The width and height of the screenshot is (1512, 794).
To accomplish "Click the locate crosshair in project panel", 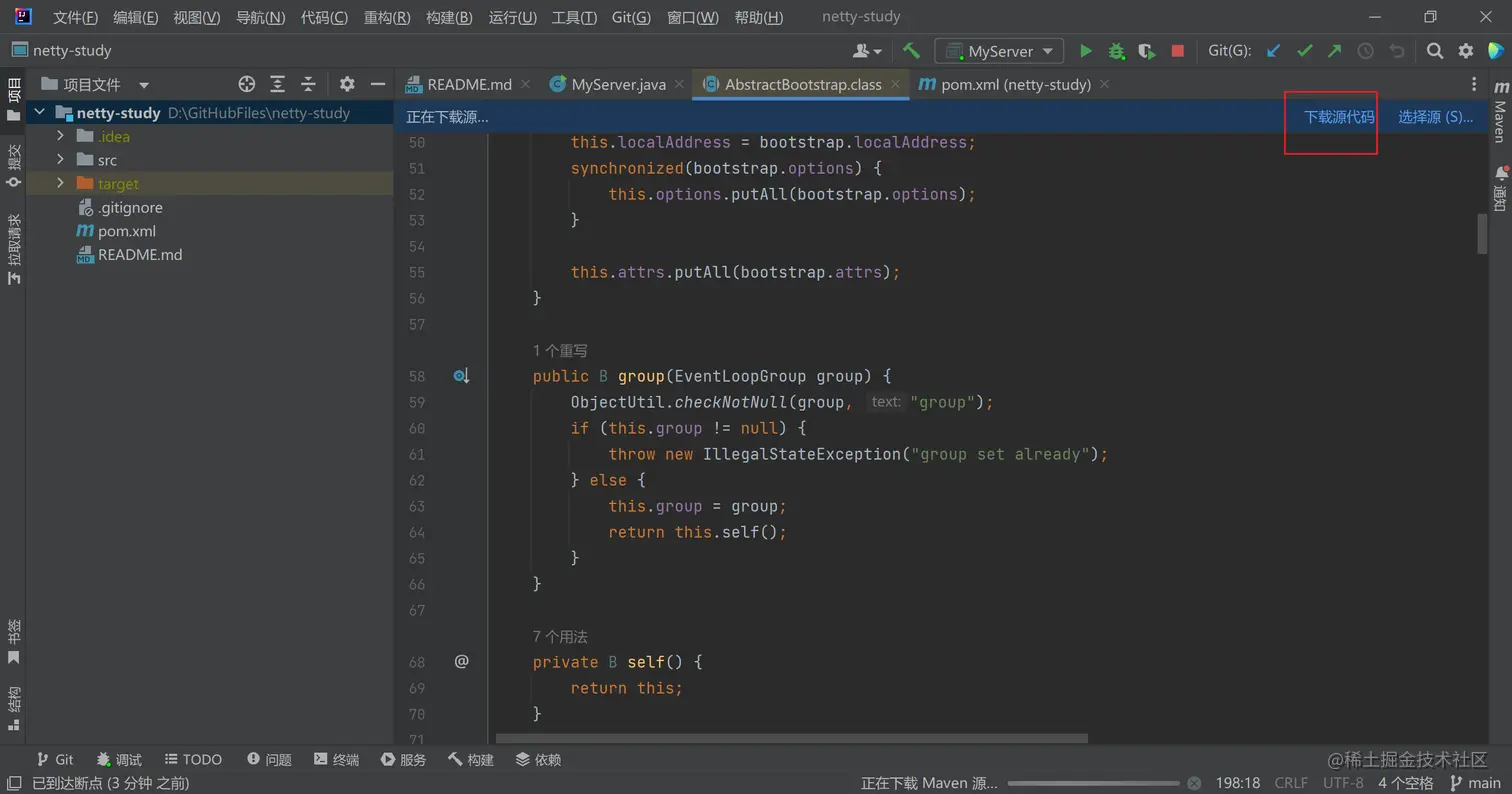I will tap(247, 84).
